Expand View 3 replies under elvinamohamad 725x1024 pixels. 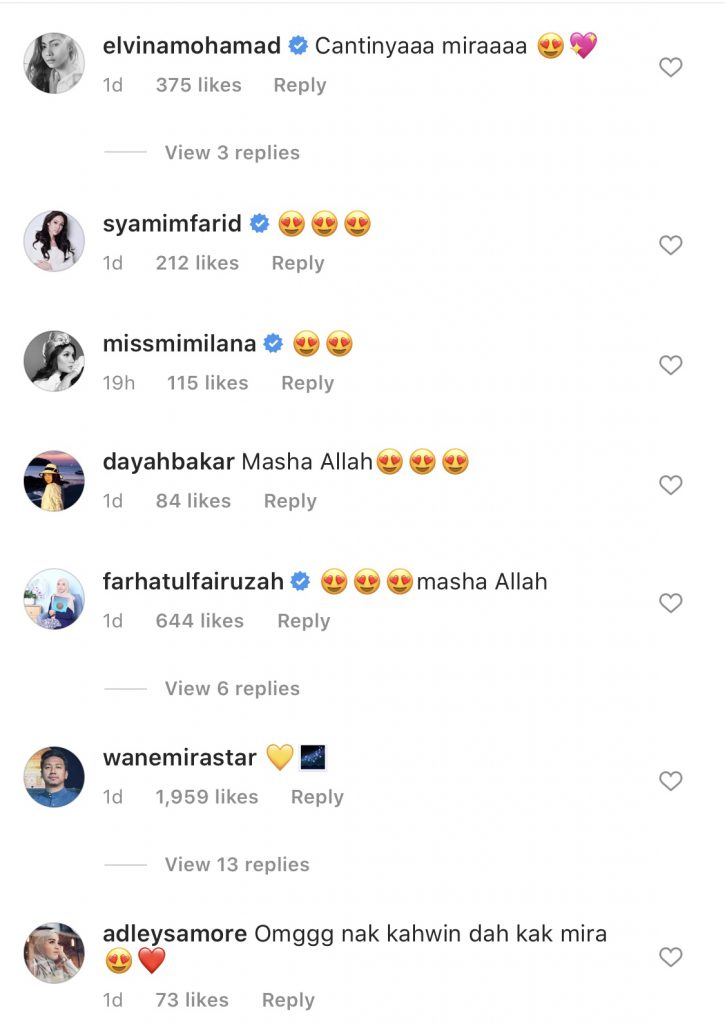(x=232, y=152)
